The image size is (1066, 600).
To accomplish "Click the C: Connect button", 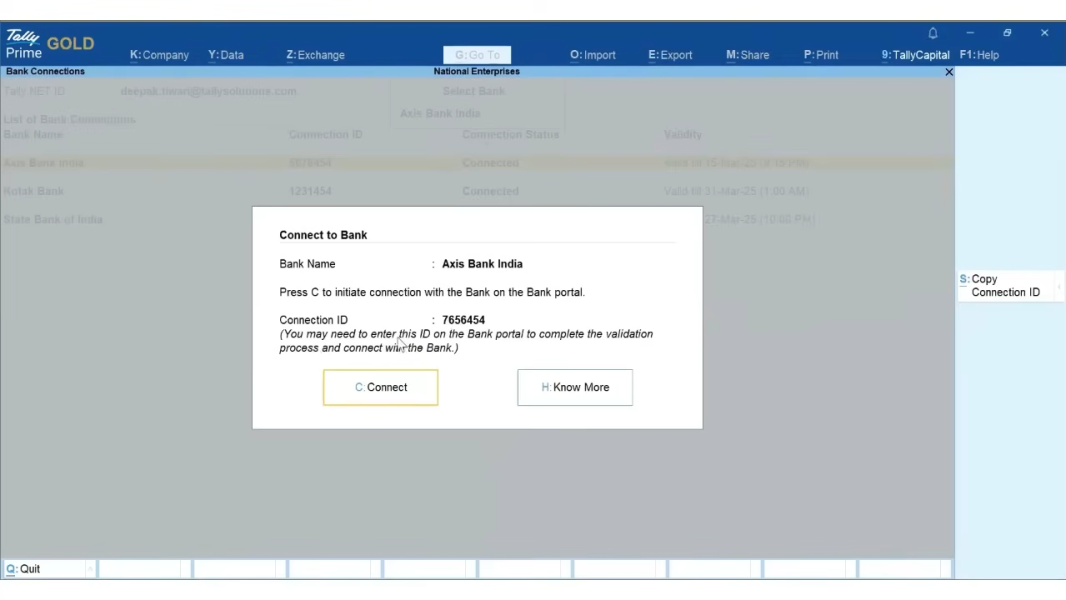I will pos(381,387).
